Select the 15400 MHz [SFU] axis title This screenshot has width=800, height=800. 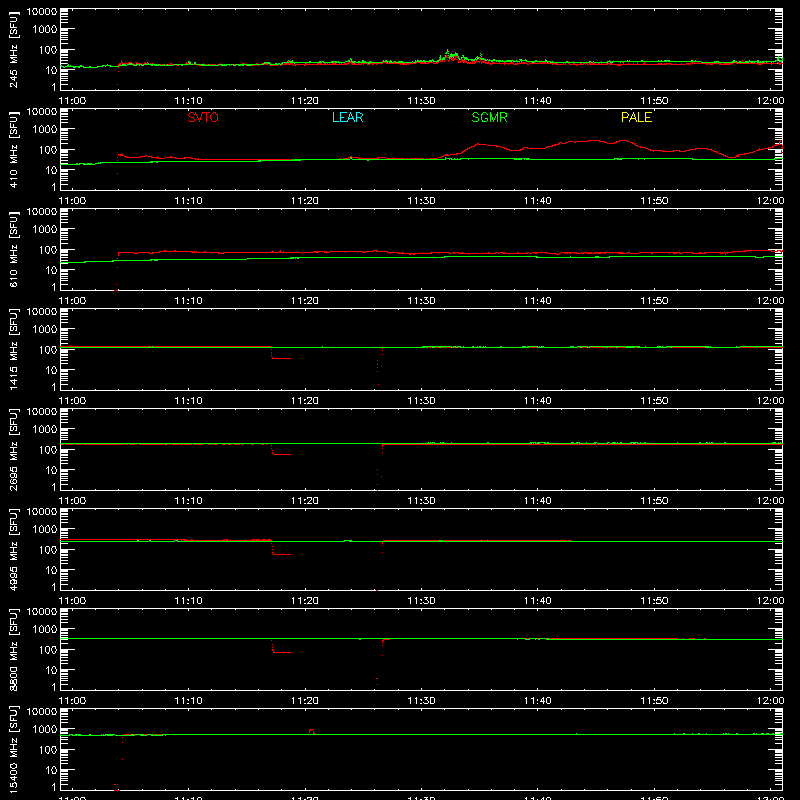point(14,749)
